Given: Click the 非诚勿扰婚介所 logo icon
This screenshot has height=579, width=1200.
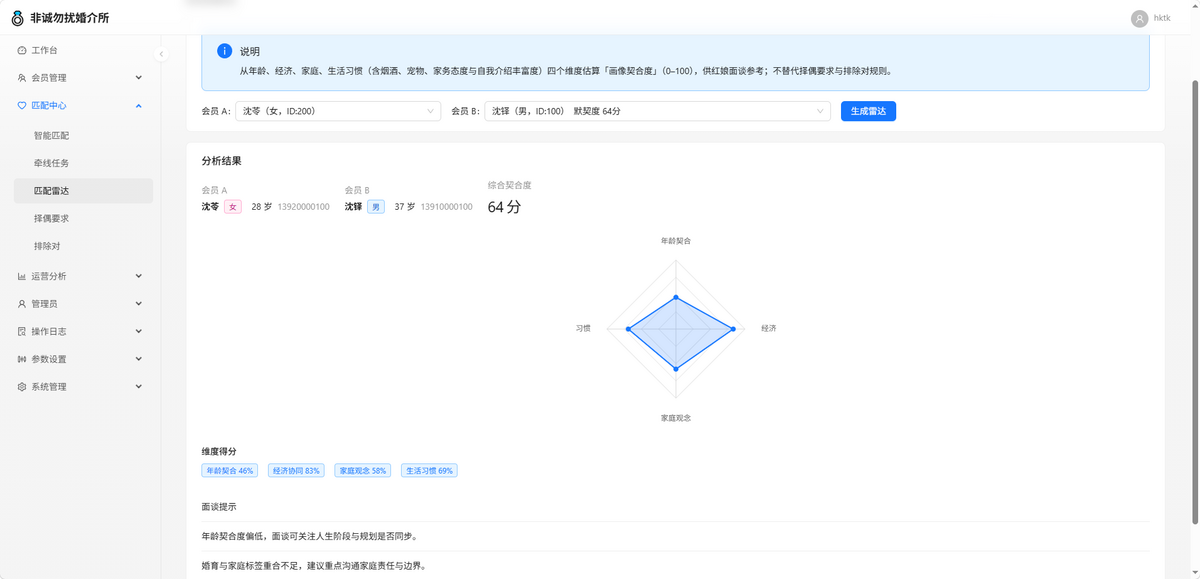Looking at the screenshot, I should pos(17,18).
